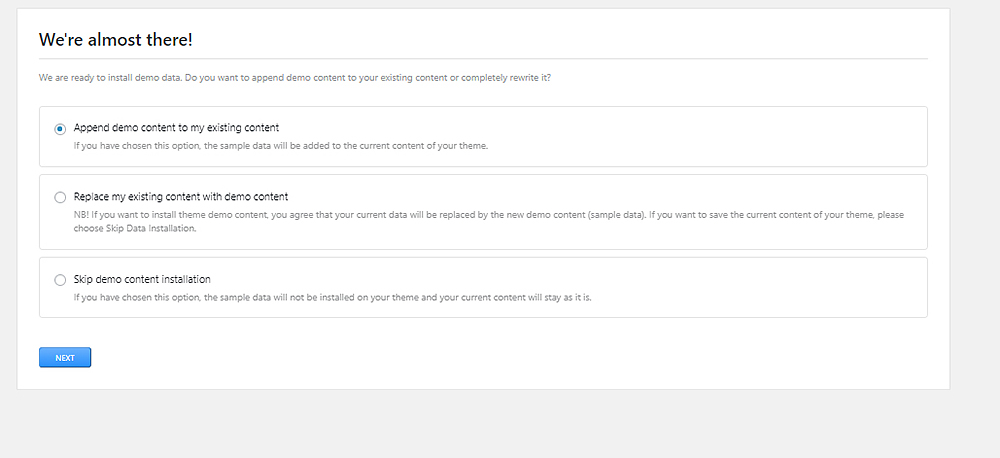Select the Append demo content radio button
The image size is (1000, 458).
click(x=60, y=129)
